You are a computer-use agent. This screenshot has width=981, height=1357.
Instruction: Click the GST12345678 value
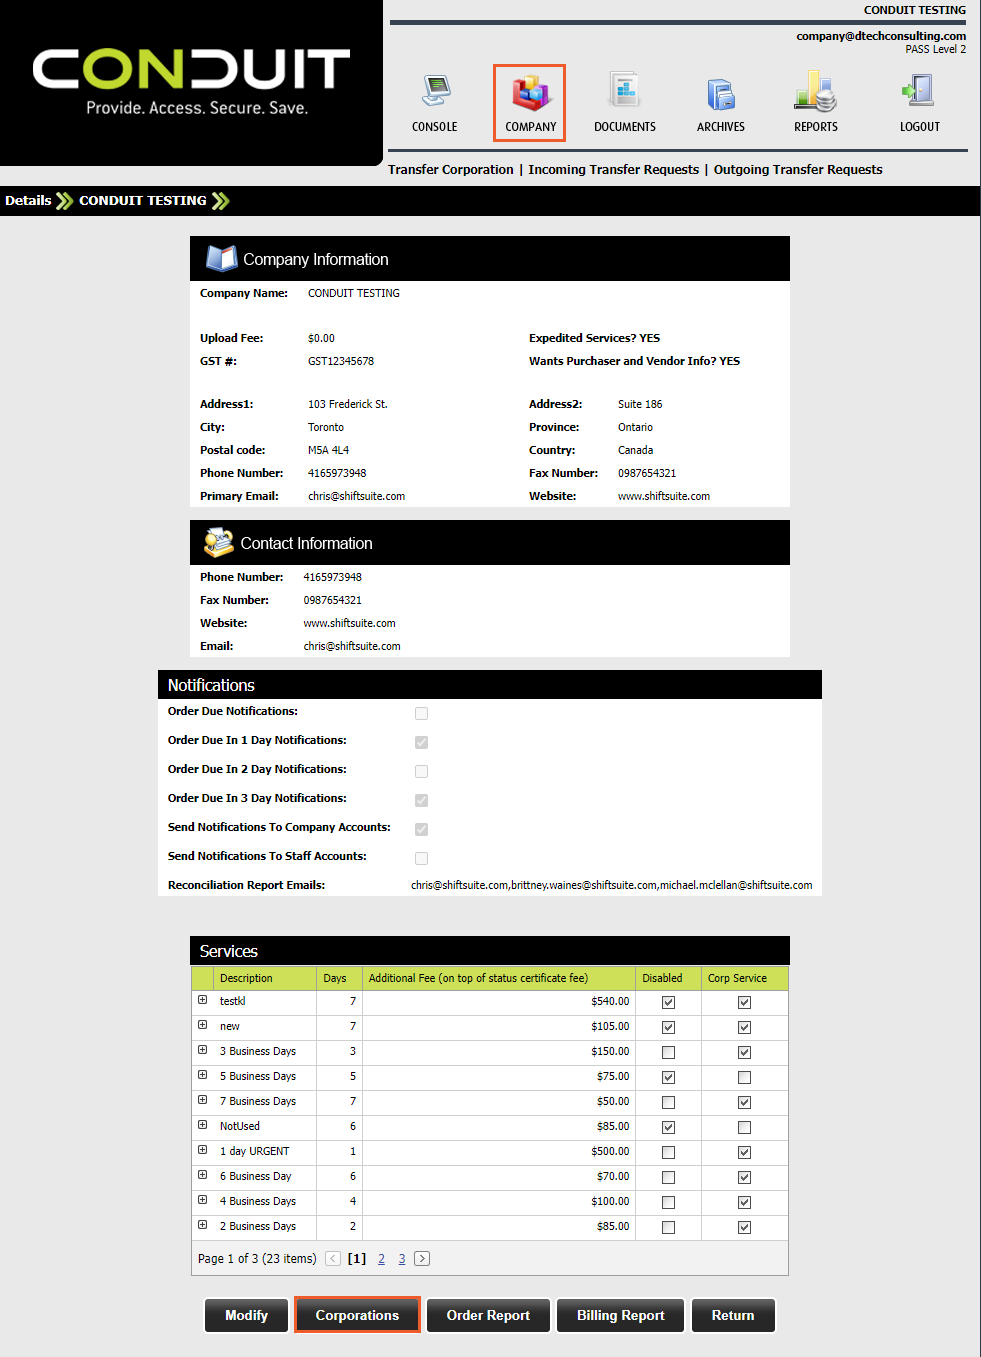(341, 361)
